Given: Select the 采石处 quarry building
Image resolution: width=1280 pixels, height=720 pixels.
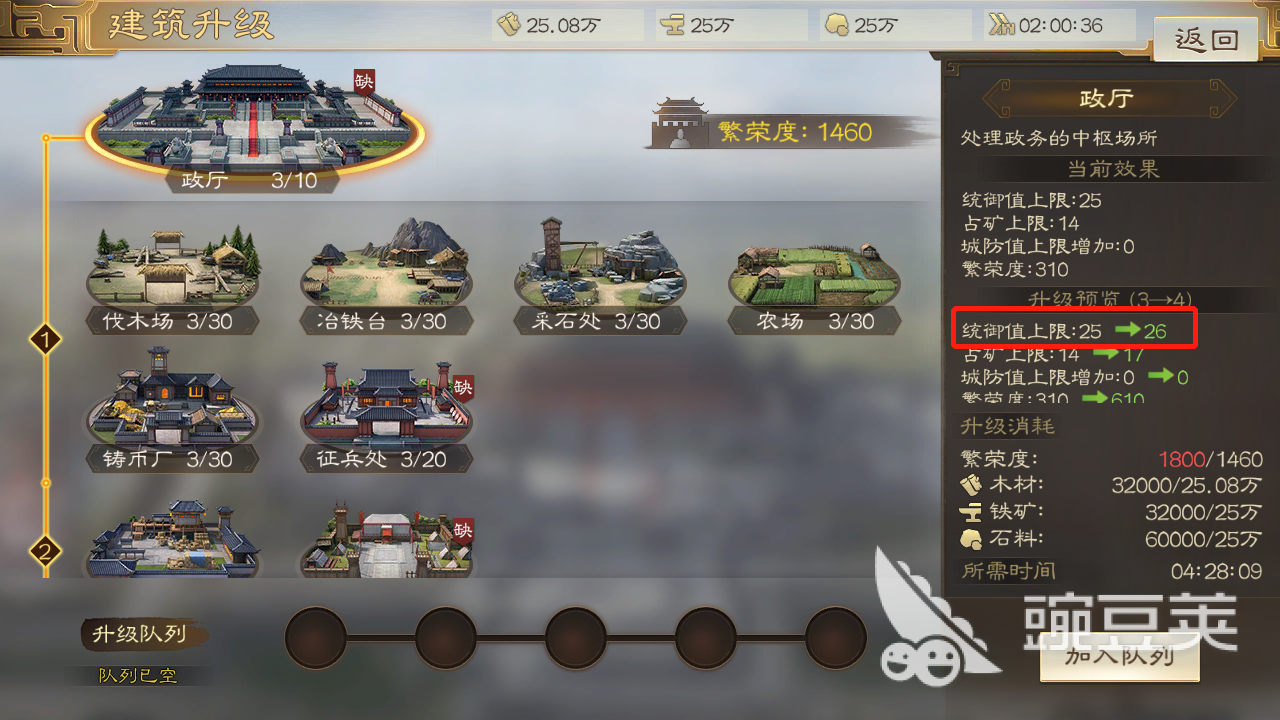Looking at the screenshot, I should pyautogui.click(x=600, y=278).
